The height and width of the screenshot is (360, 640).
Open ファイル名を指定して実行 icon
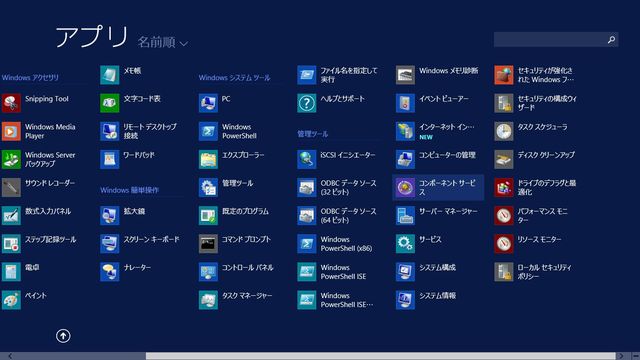(307, 75)
